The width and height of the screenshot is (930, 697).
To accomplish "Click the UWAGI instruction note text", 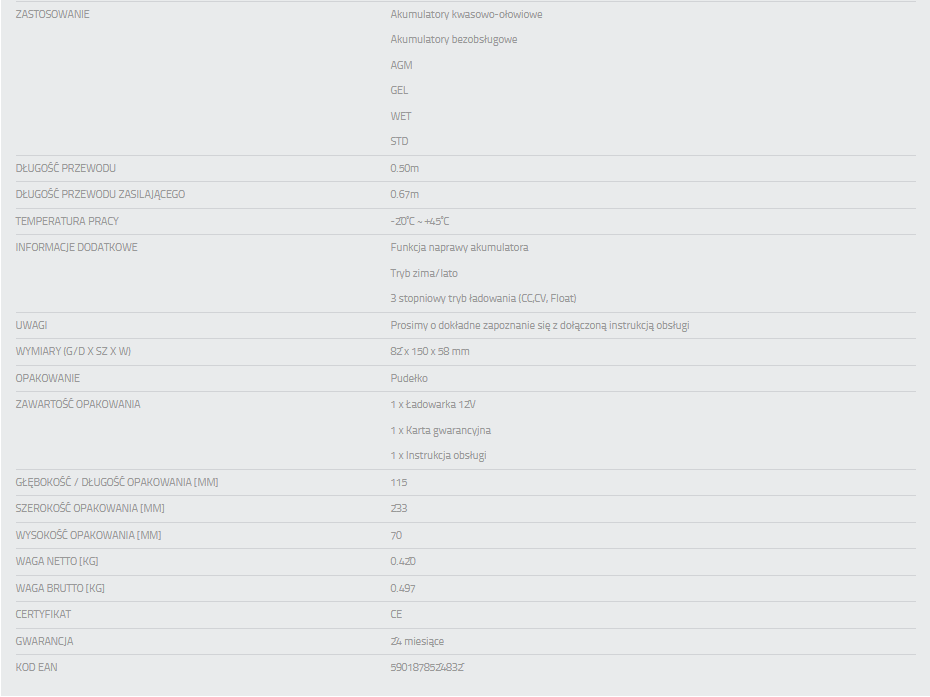I will click(539, 325).
